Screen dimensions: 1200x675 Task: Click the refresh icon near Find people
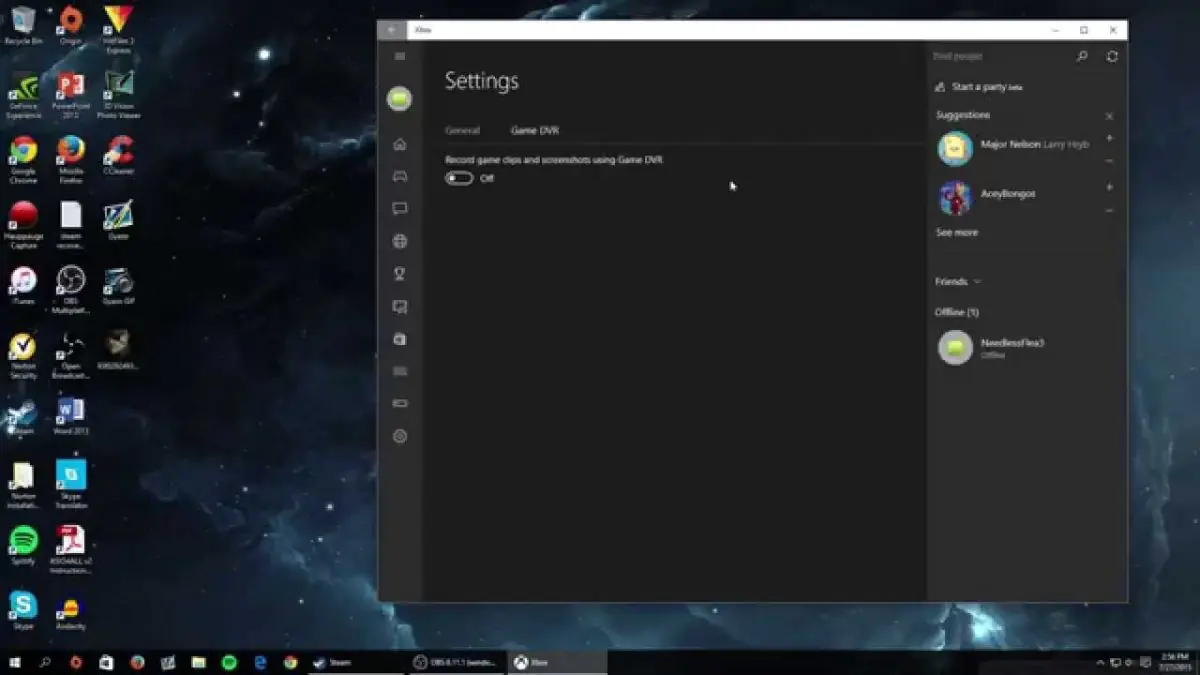1111,57
